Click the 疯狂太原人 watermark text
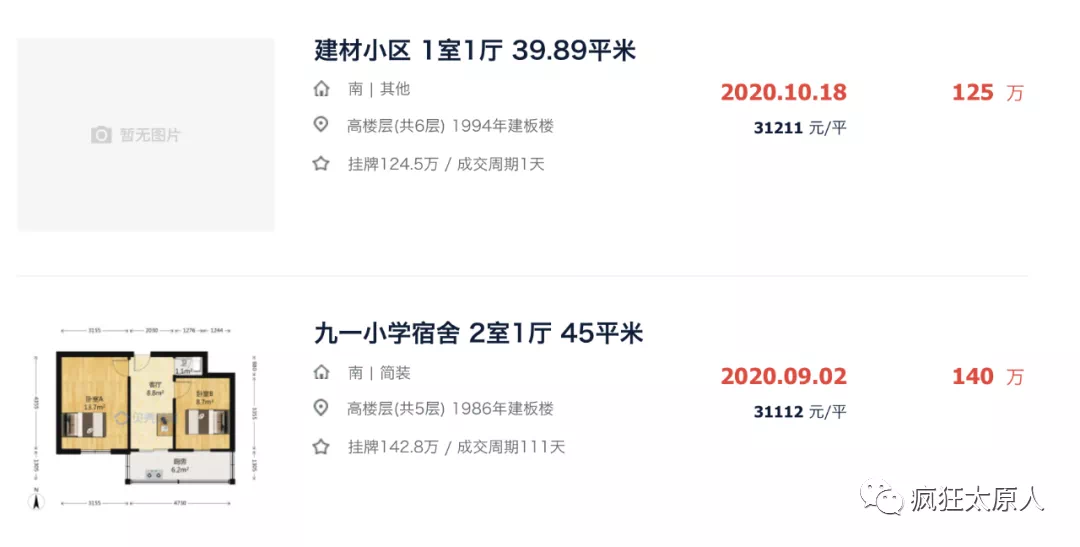The height and width of the screenshot is (547, 1080). [977, 499]
